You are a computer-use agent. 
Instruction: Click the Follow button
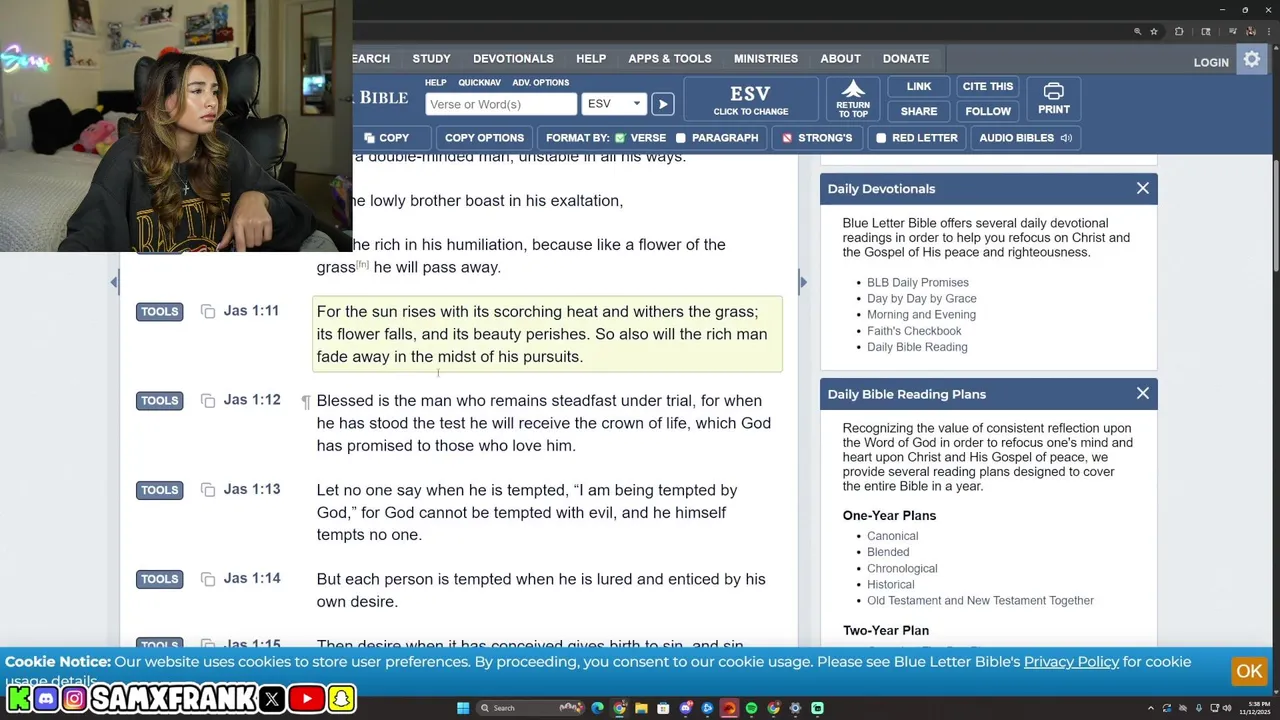[988, 111]
